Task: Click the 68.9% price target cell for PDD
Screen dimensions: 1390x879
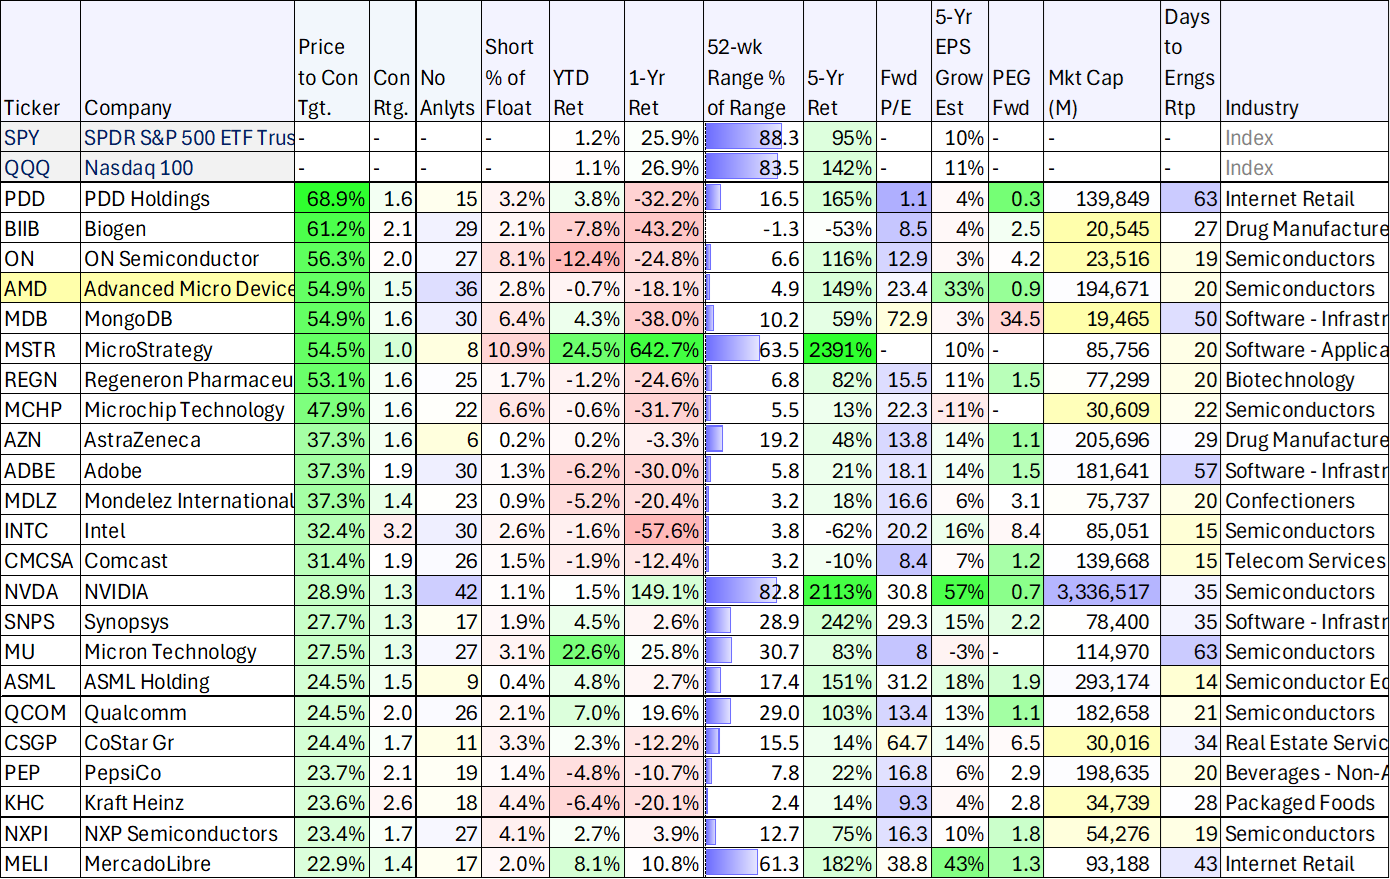Action: tap(332, 199)
